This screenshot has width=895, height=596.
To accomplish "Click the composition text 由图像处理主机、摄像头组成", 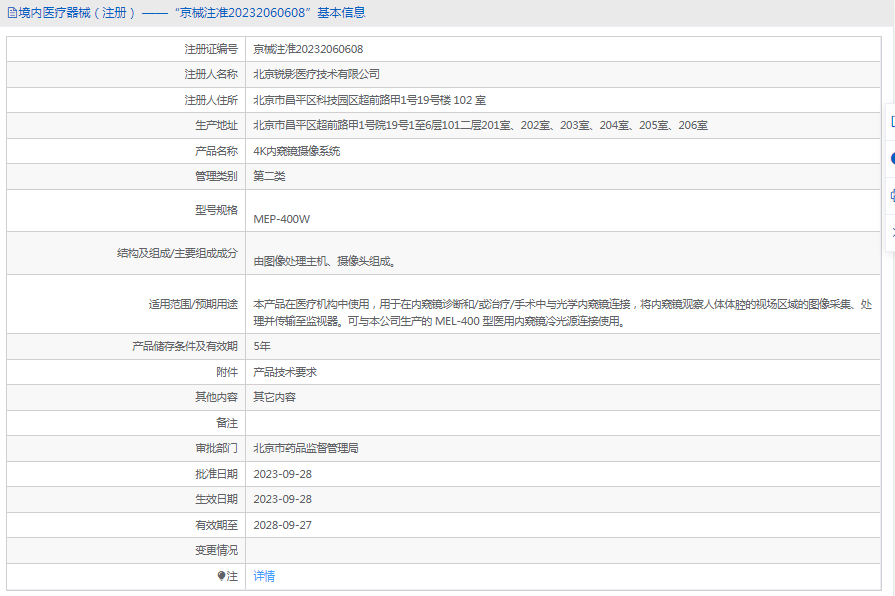I will (x=324, y=261).
